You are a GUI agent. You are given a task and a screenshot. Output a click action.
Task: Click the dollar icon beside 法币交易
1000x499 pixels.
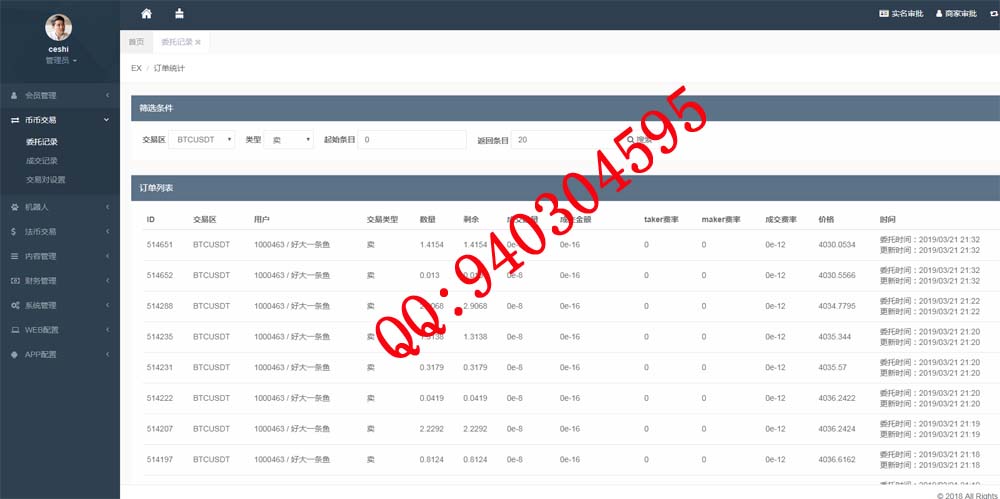(x=14, y=232)
